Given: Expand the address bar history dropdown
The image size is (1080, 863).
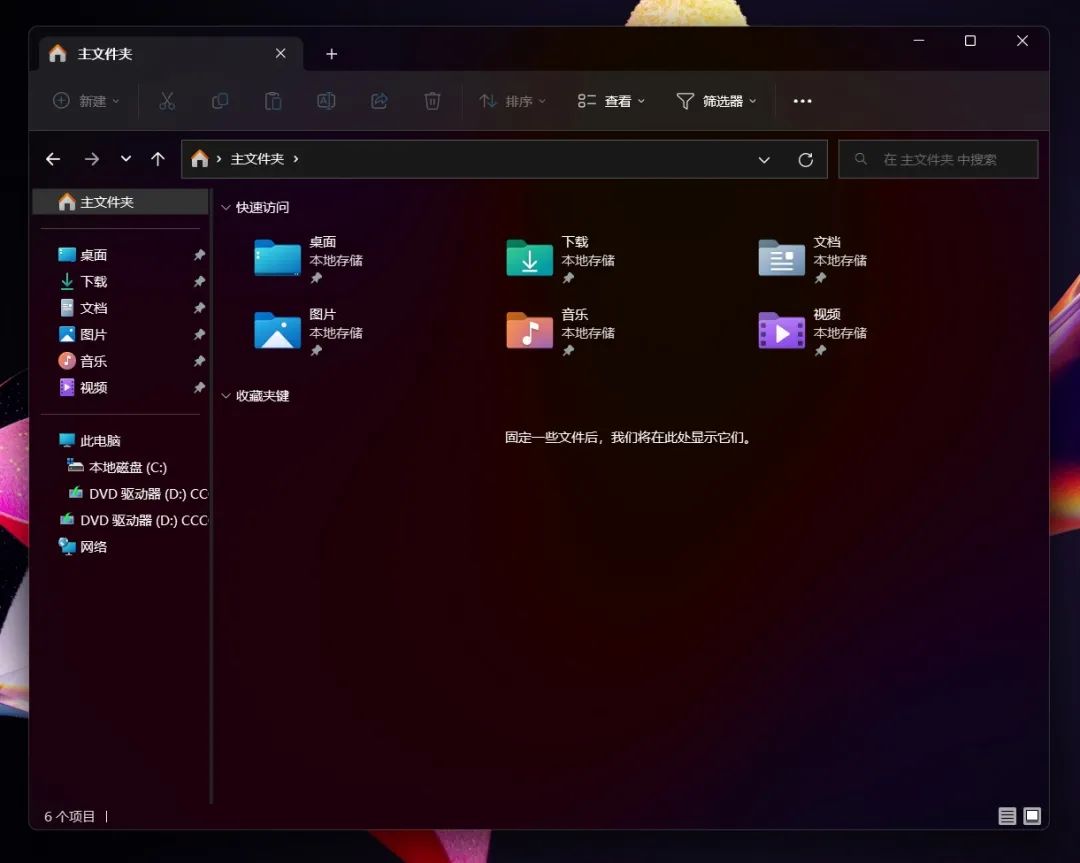Looking at the screenshot, I should tap(764, 160).
